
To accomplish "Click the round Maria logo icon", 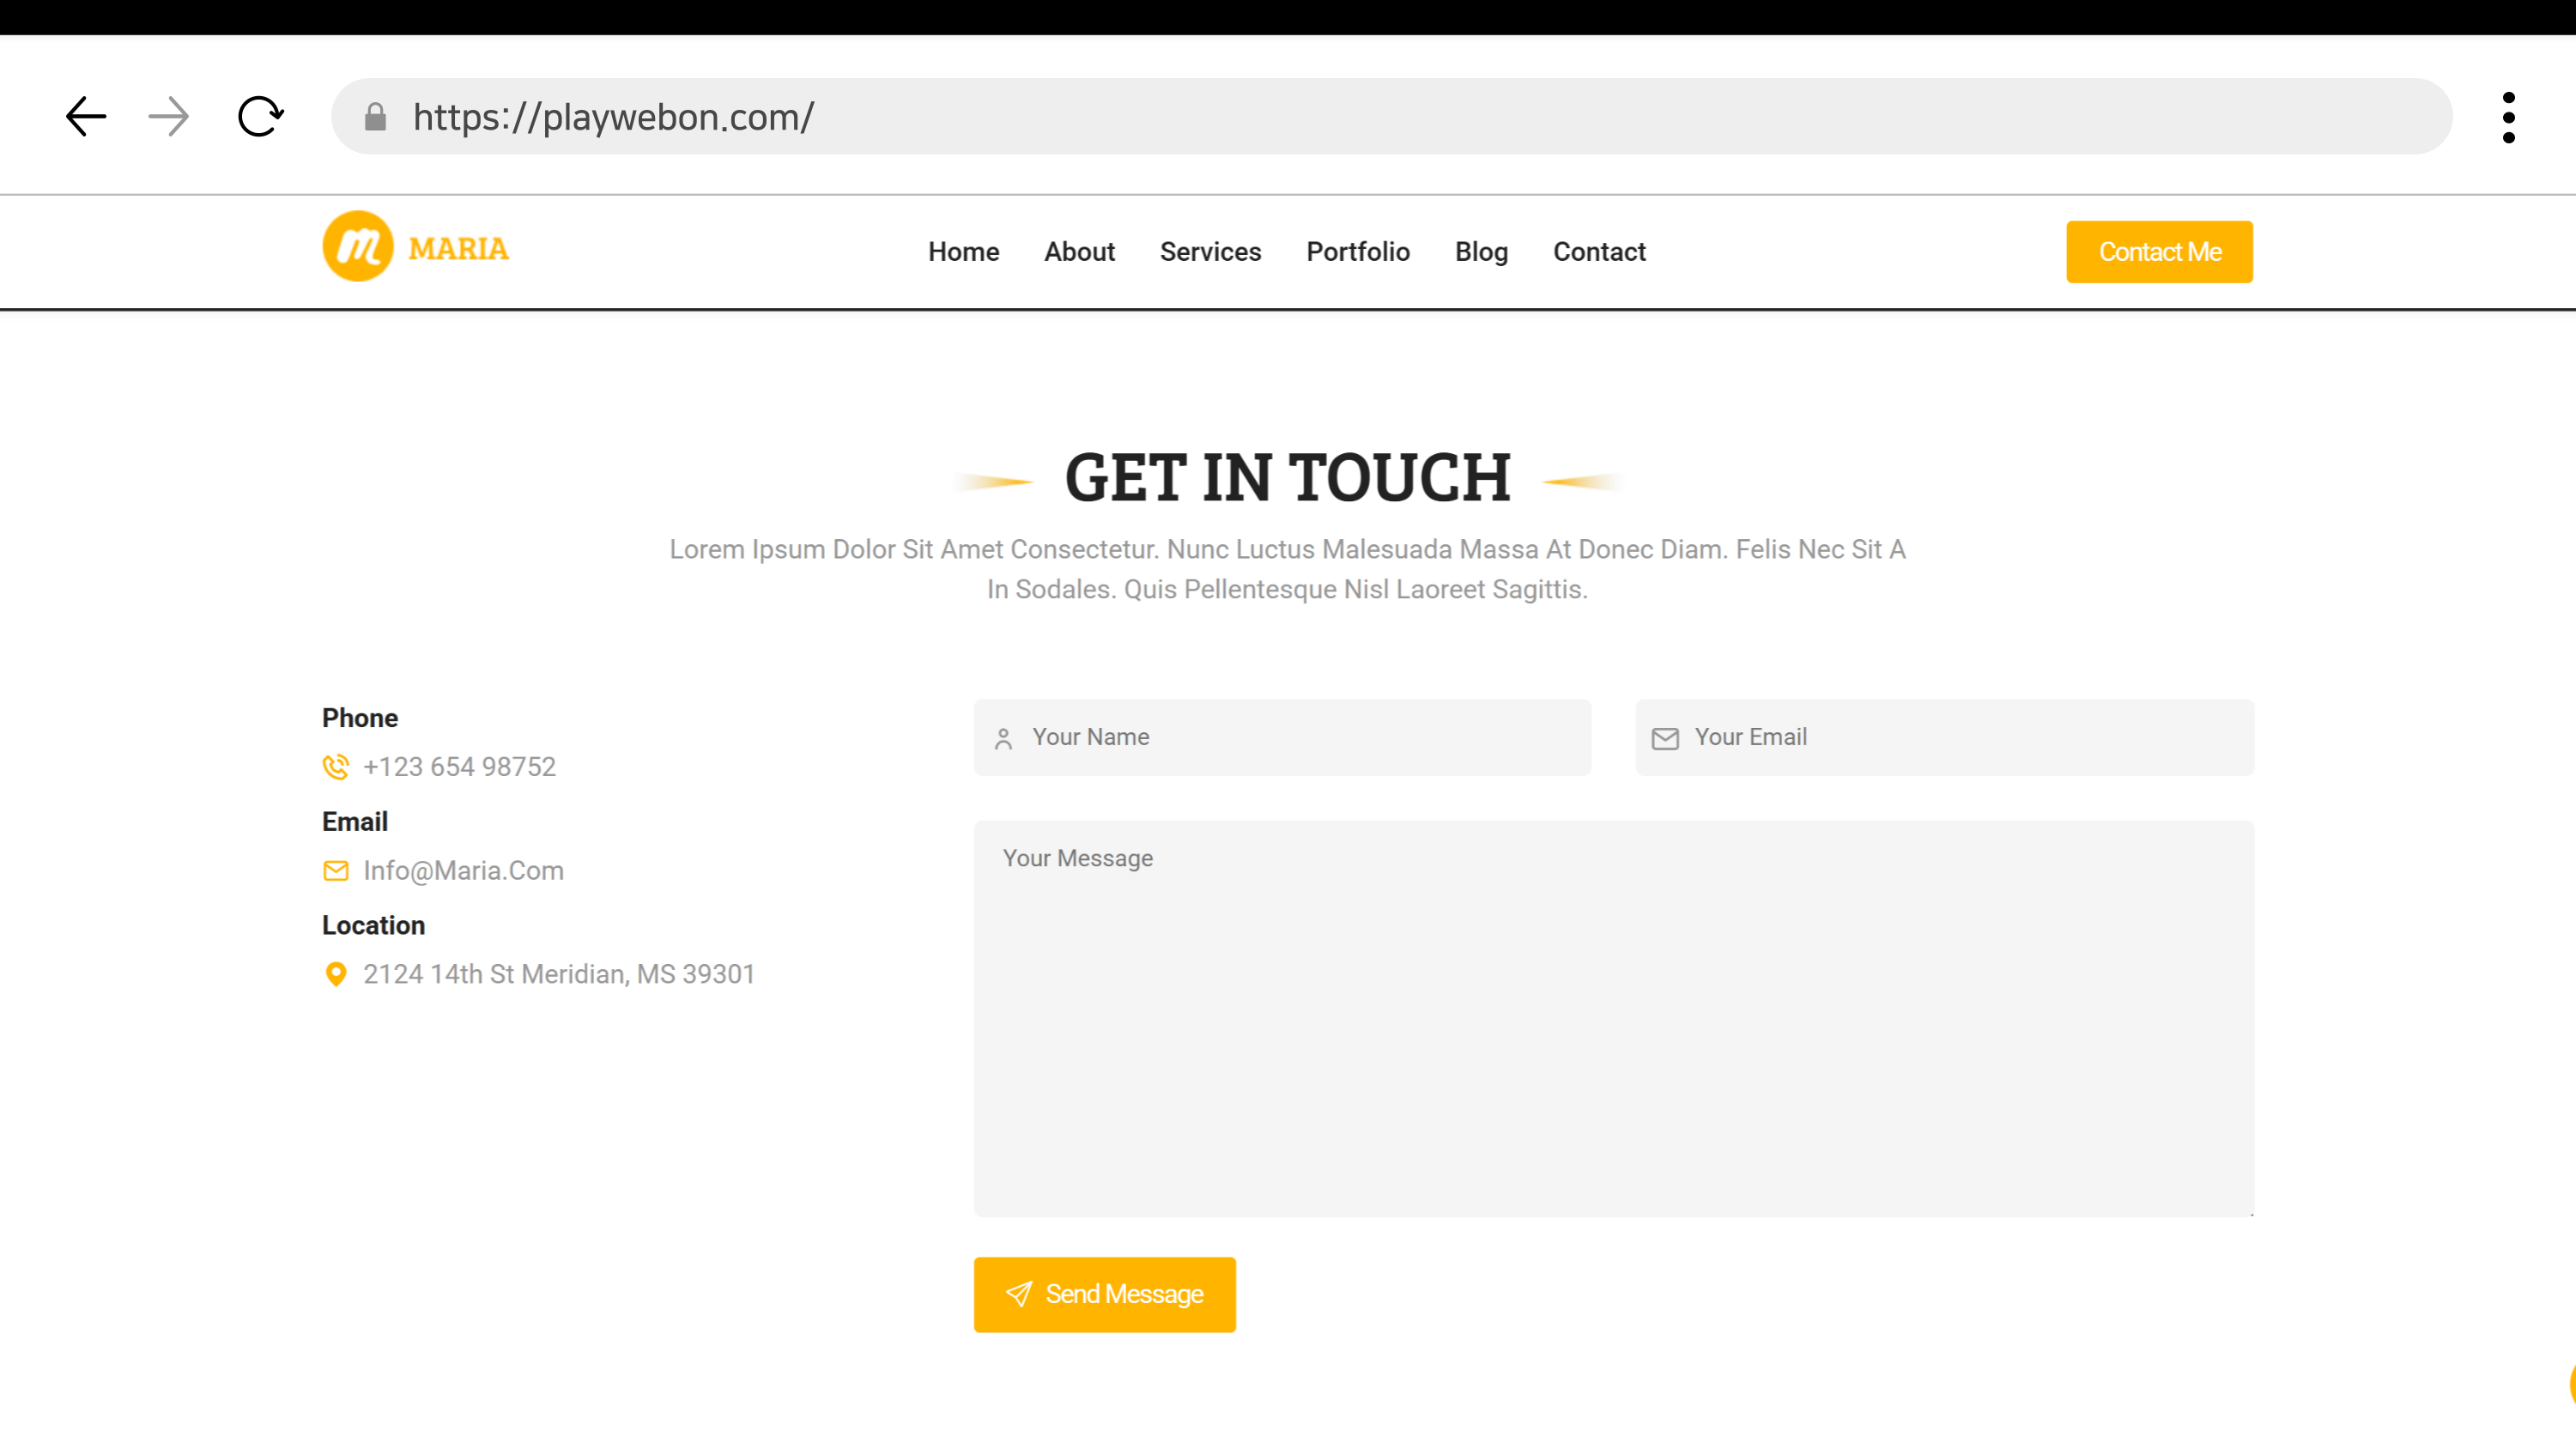I will 358,247.
